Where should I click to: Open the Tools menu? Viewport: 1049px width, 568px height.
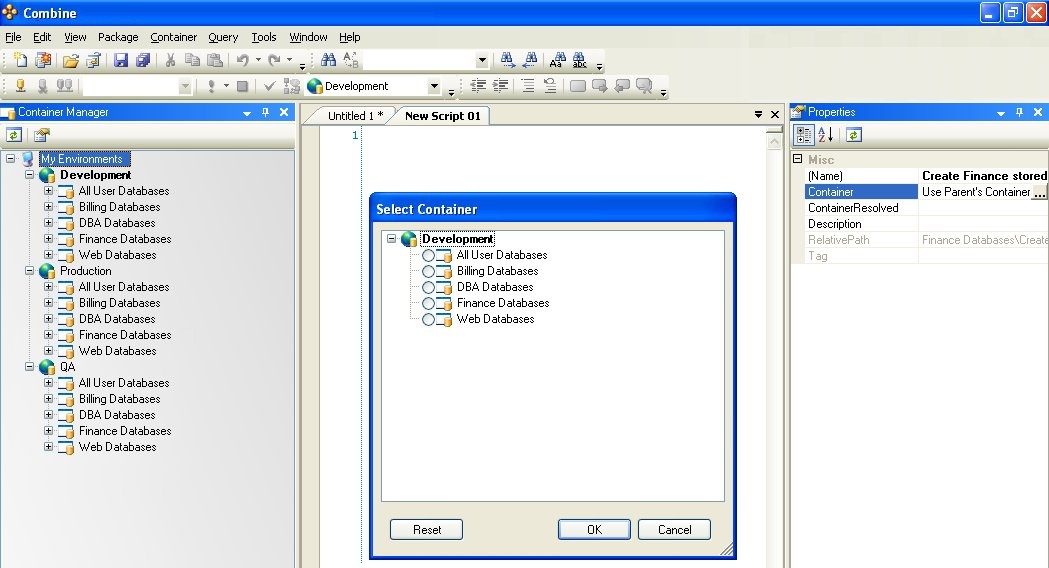pyautogui.click(x=264, y=37)
